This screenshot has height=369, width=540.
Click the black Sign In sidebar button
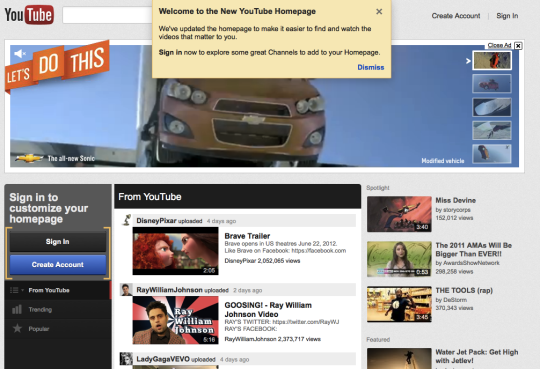pyautogui.click(x=58, y=242)
